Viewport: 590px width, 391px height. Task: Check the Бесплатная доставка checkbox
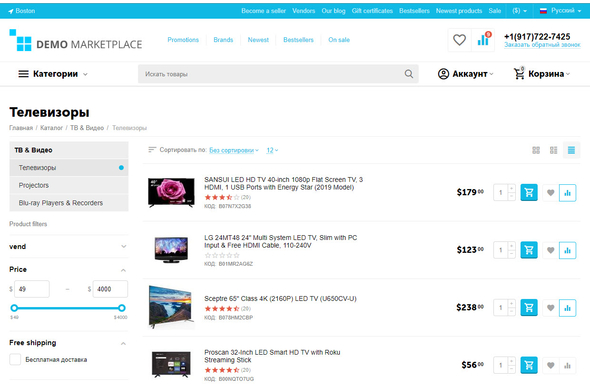click(15, 359)
